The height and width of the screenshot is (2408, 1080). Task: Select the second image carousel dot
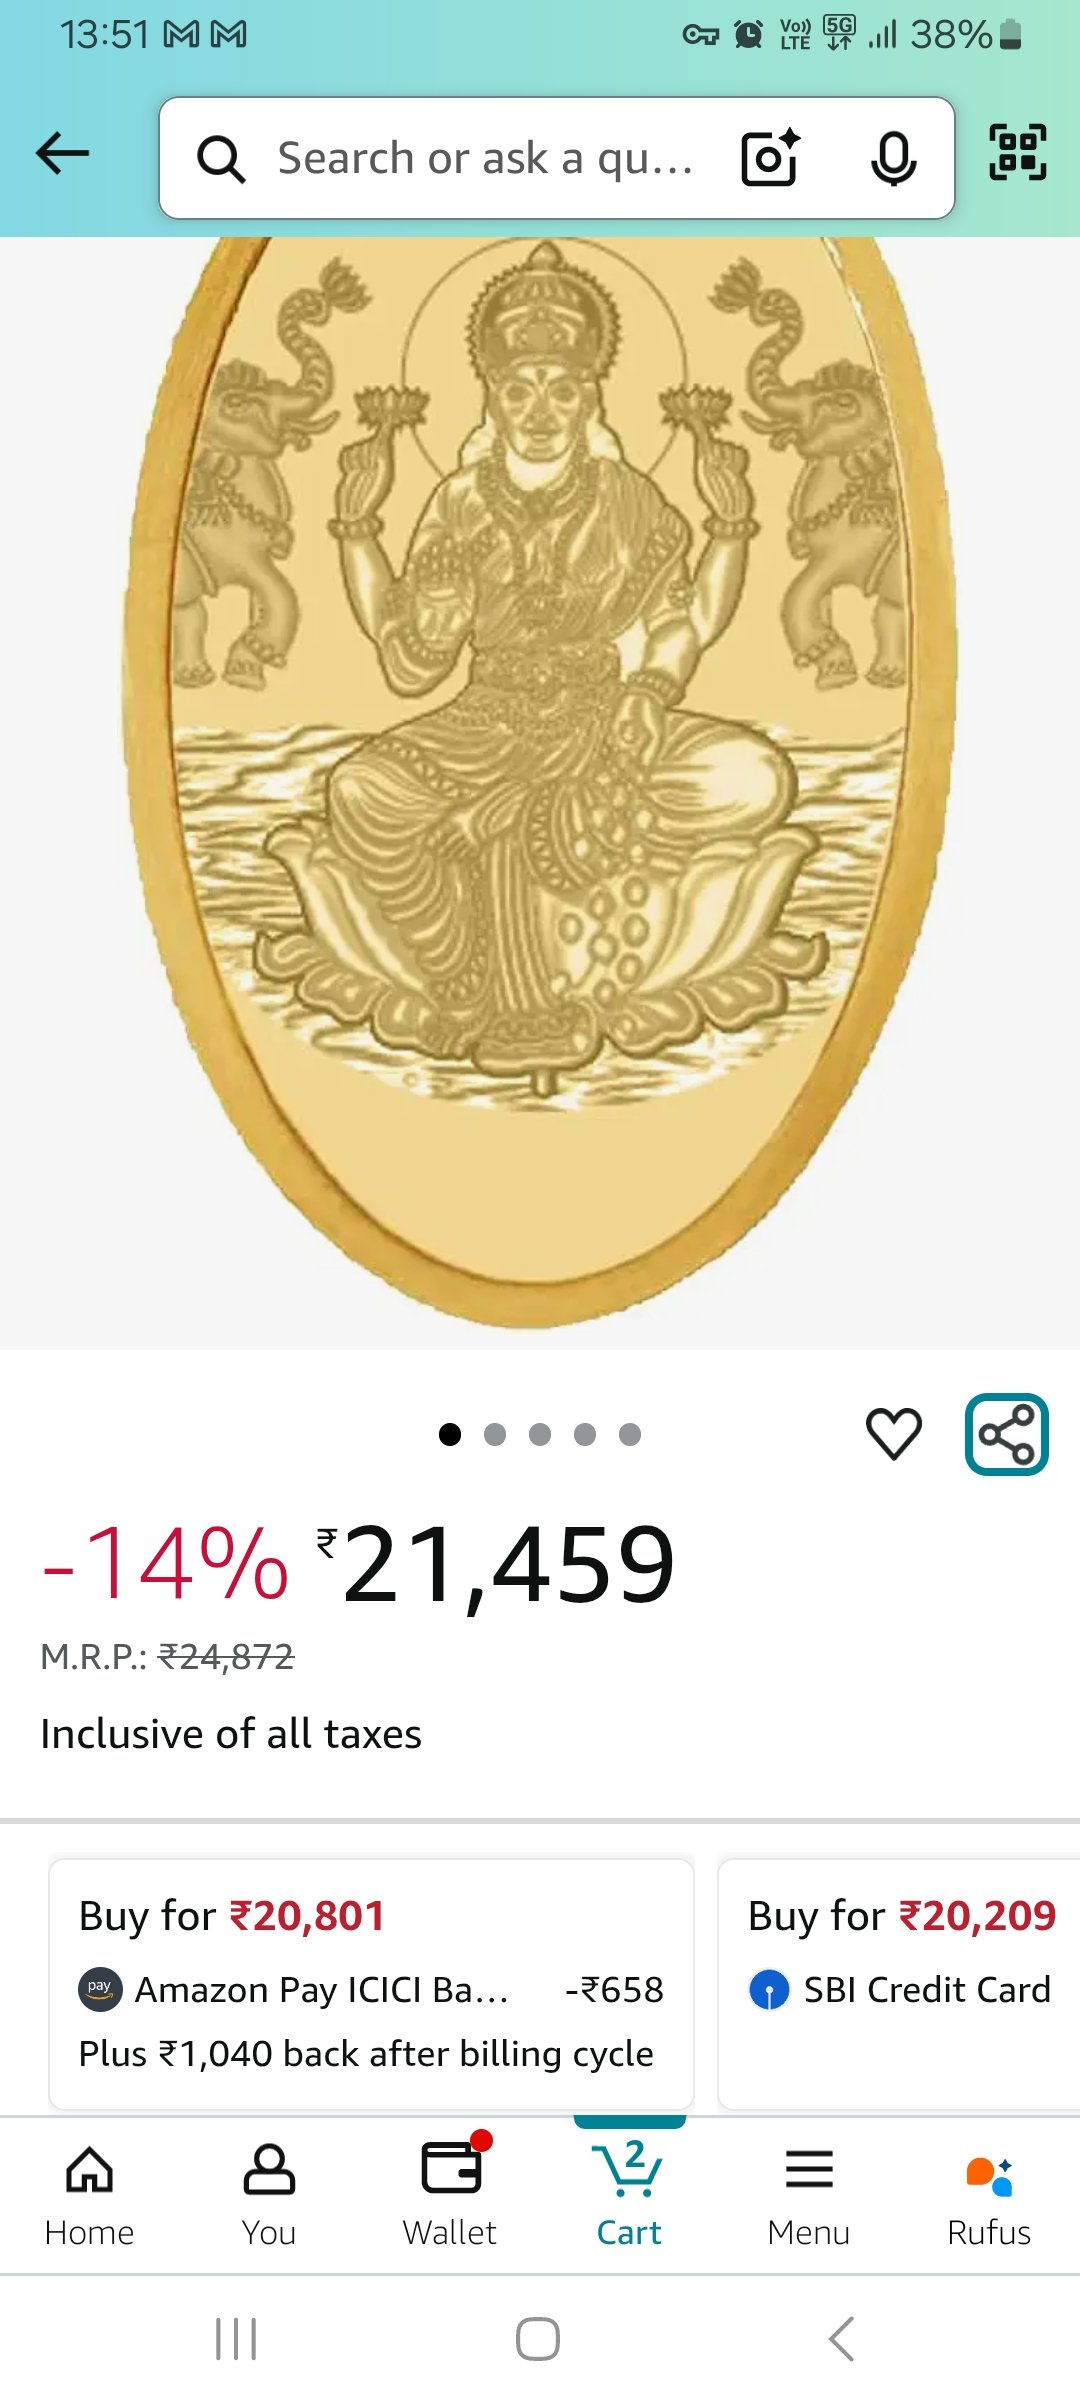coord(495,1435)
